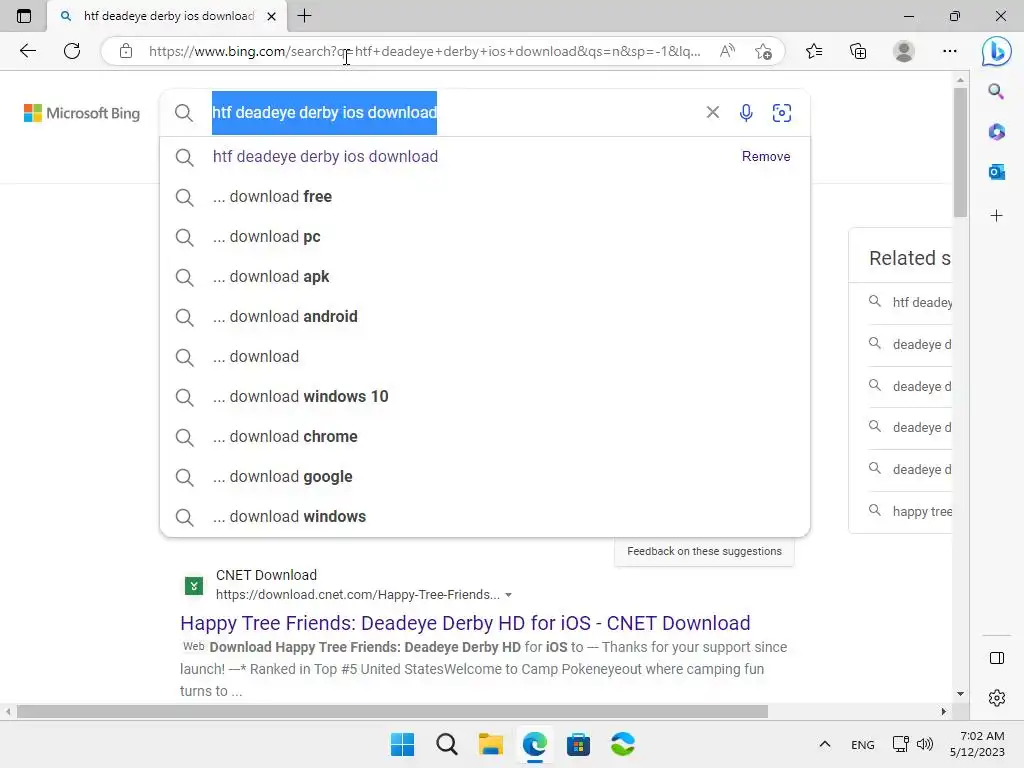The height and width of the screenshot is (768, 1024).
Task: Go back using the browser back arrow
Action: 27,51
